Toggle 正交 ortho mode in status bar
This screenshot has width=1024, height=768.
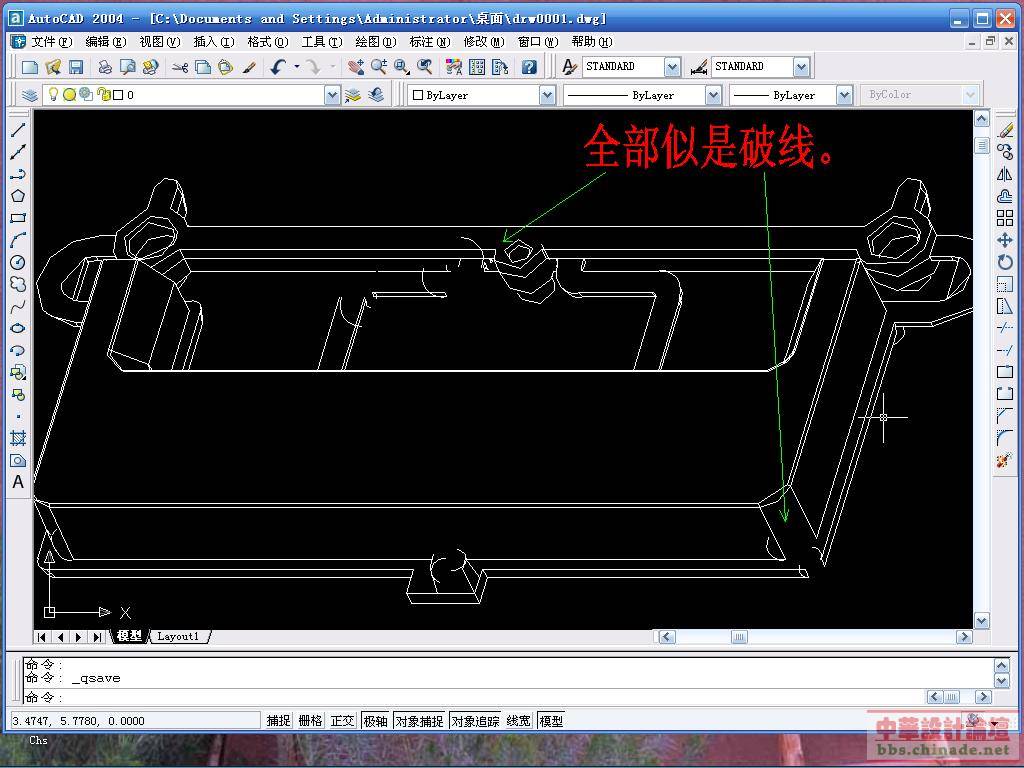pos(342,720)
